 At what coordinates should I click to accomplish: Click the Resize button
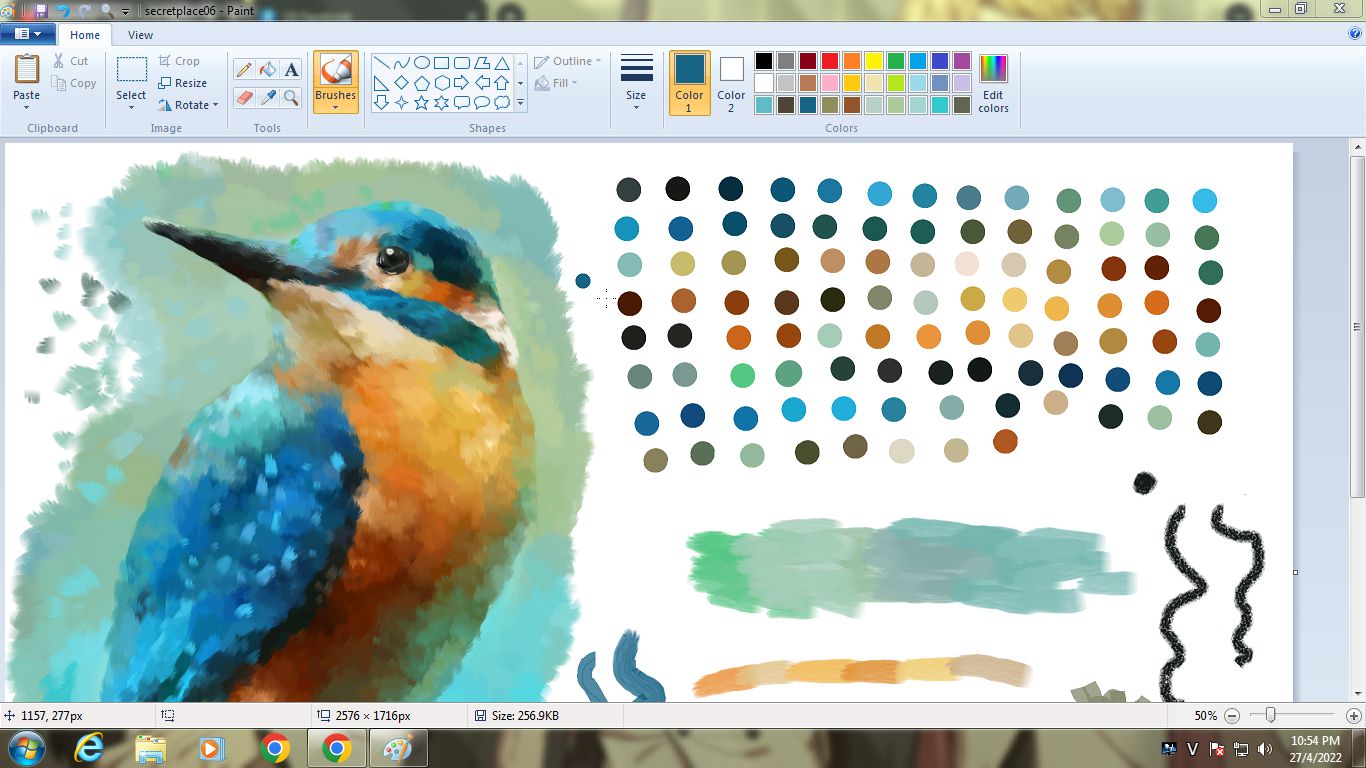point(183,83)
